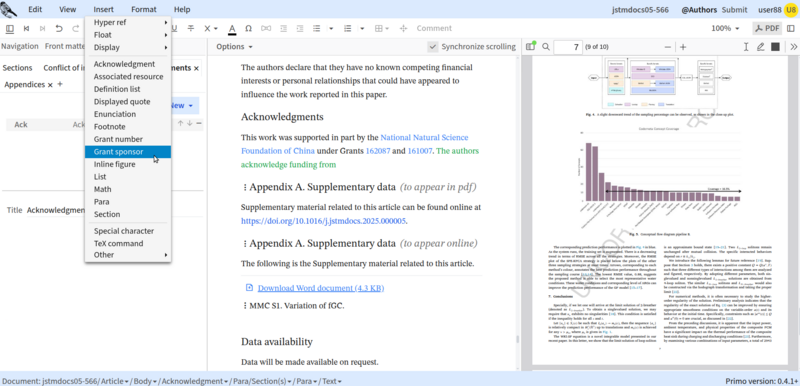800x386 pixels.
Task: Select Grant number menu entry
Action: coord(128,139)
